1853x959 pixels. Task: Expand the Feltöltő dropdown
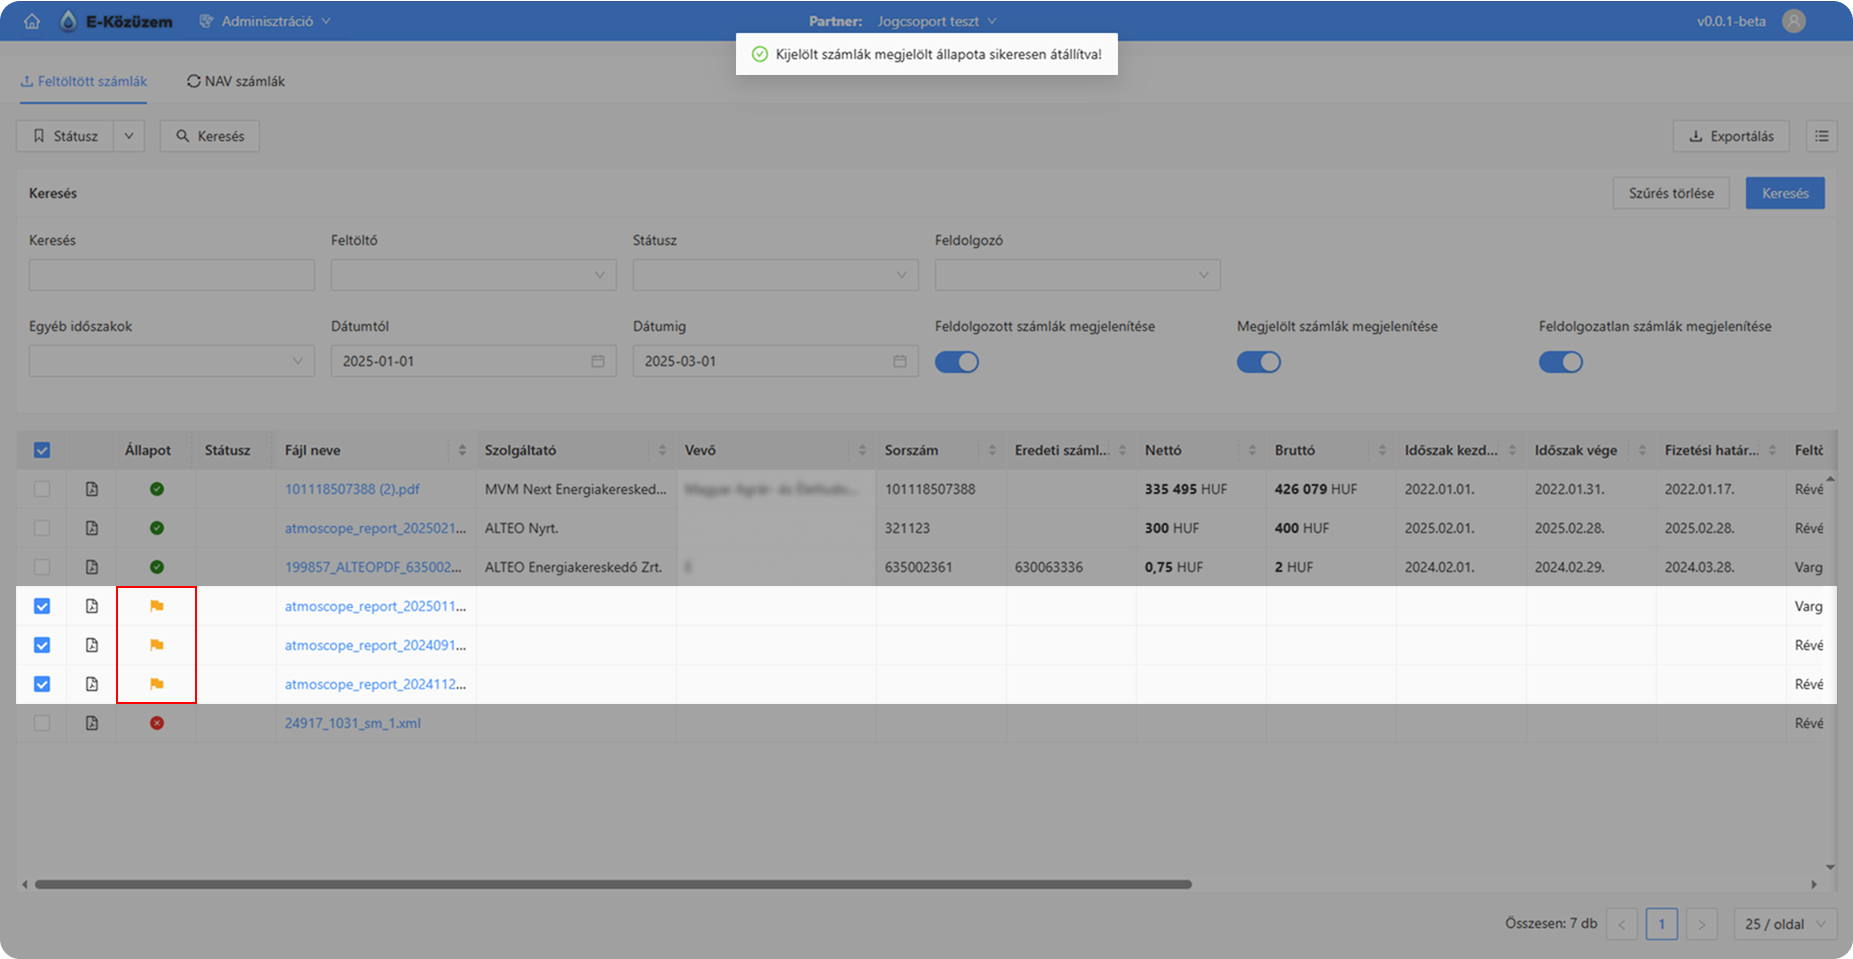473,275
